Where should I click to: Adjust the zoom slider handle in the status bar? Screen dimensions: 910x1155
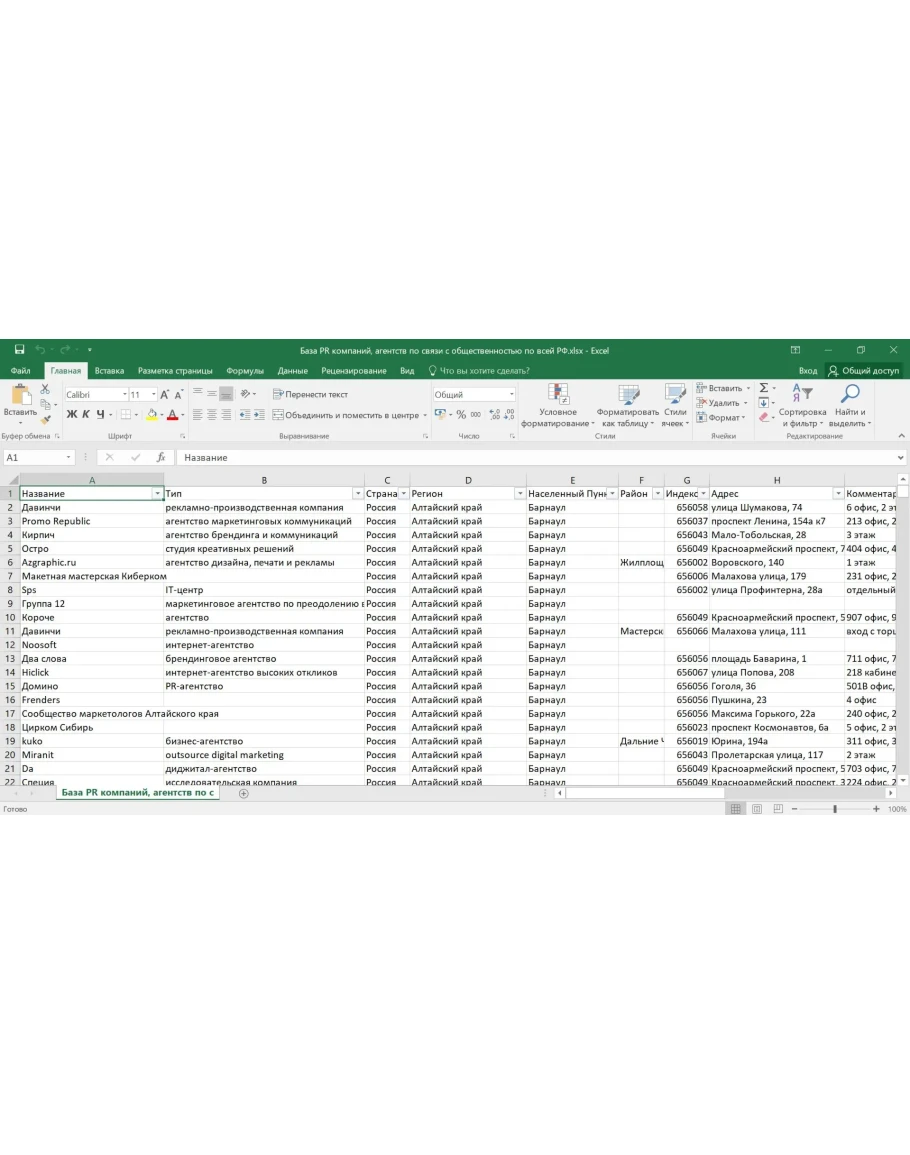pyautogui.click(x=835, y=809)
